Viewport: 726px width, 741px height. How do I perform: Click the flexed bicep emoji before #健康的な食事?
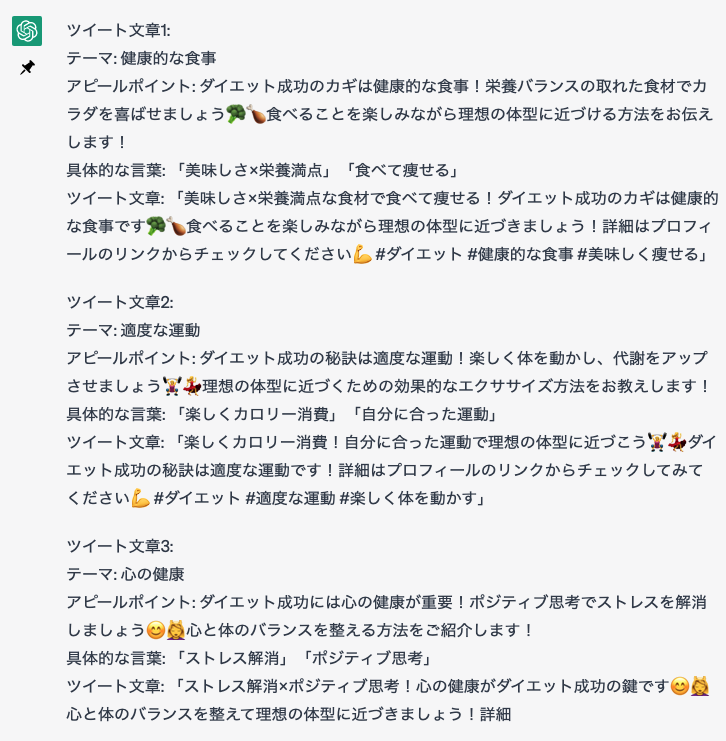click(363, 255)
